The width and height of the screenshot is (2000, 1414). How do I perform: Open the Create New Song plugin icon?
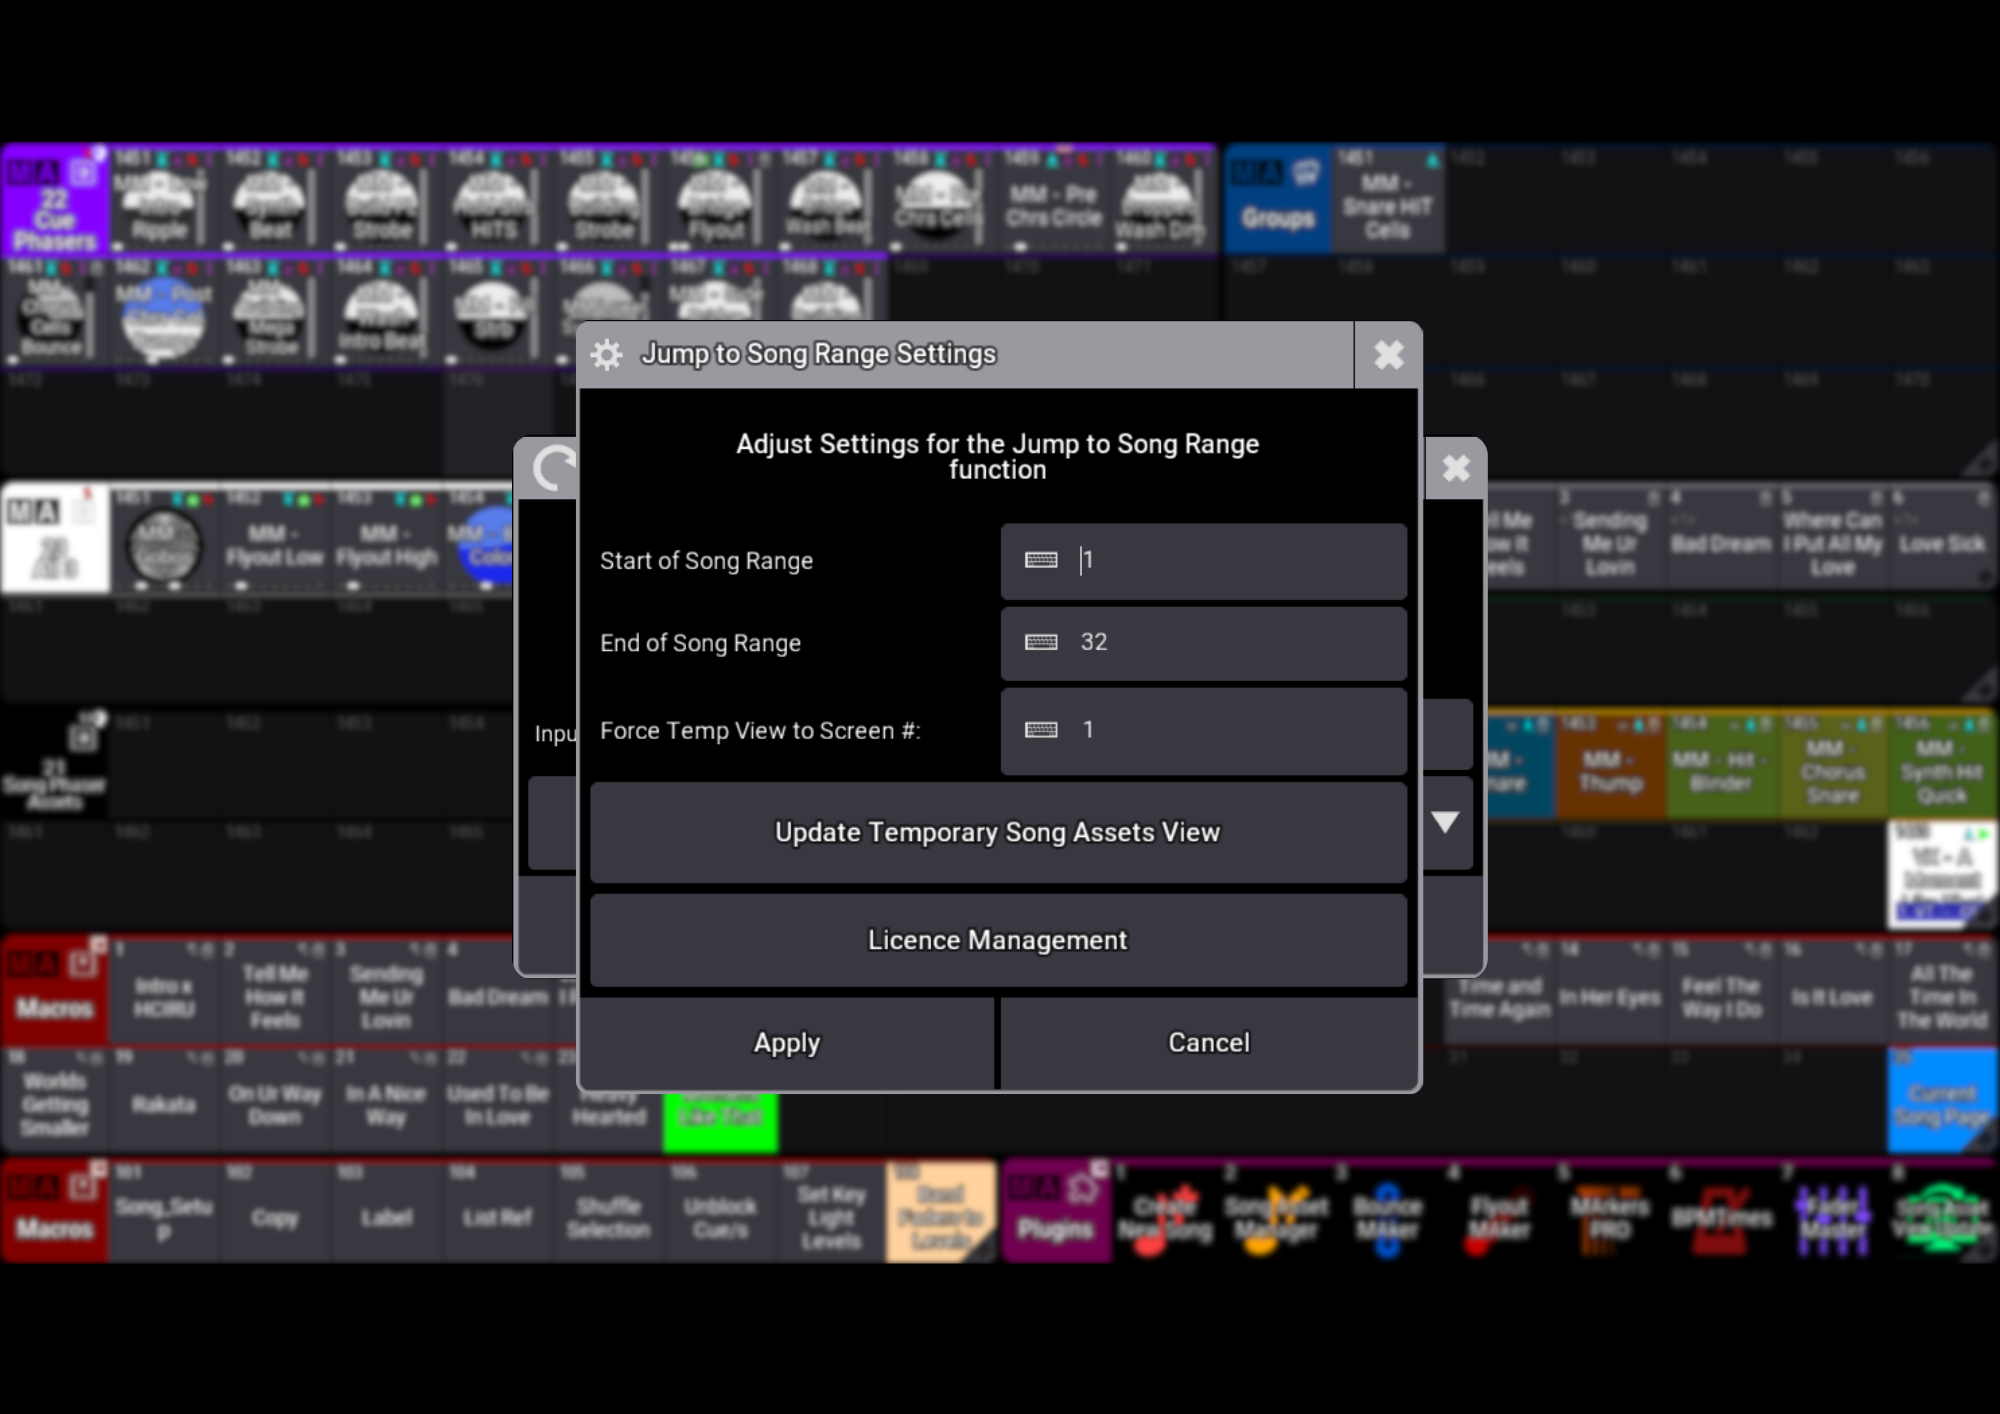point(1165,1213)
